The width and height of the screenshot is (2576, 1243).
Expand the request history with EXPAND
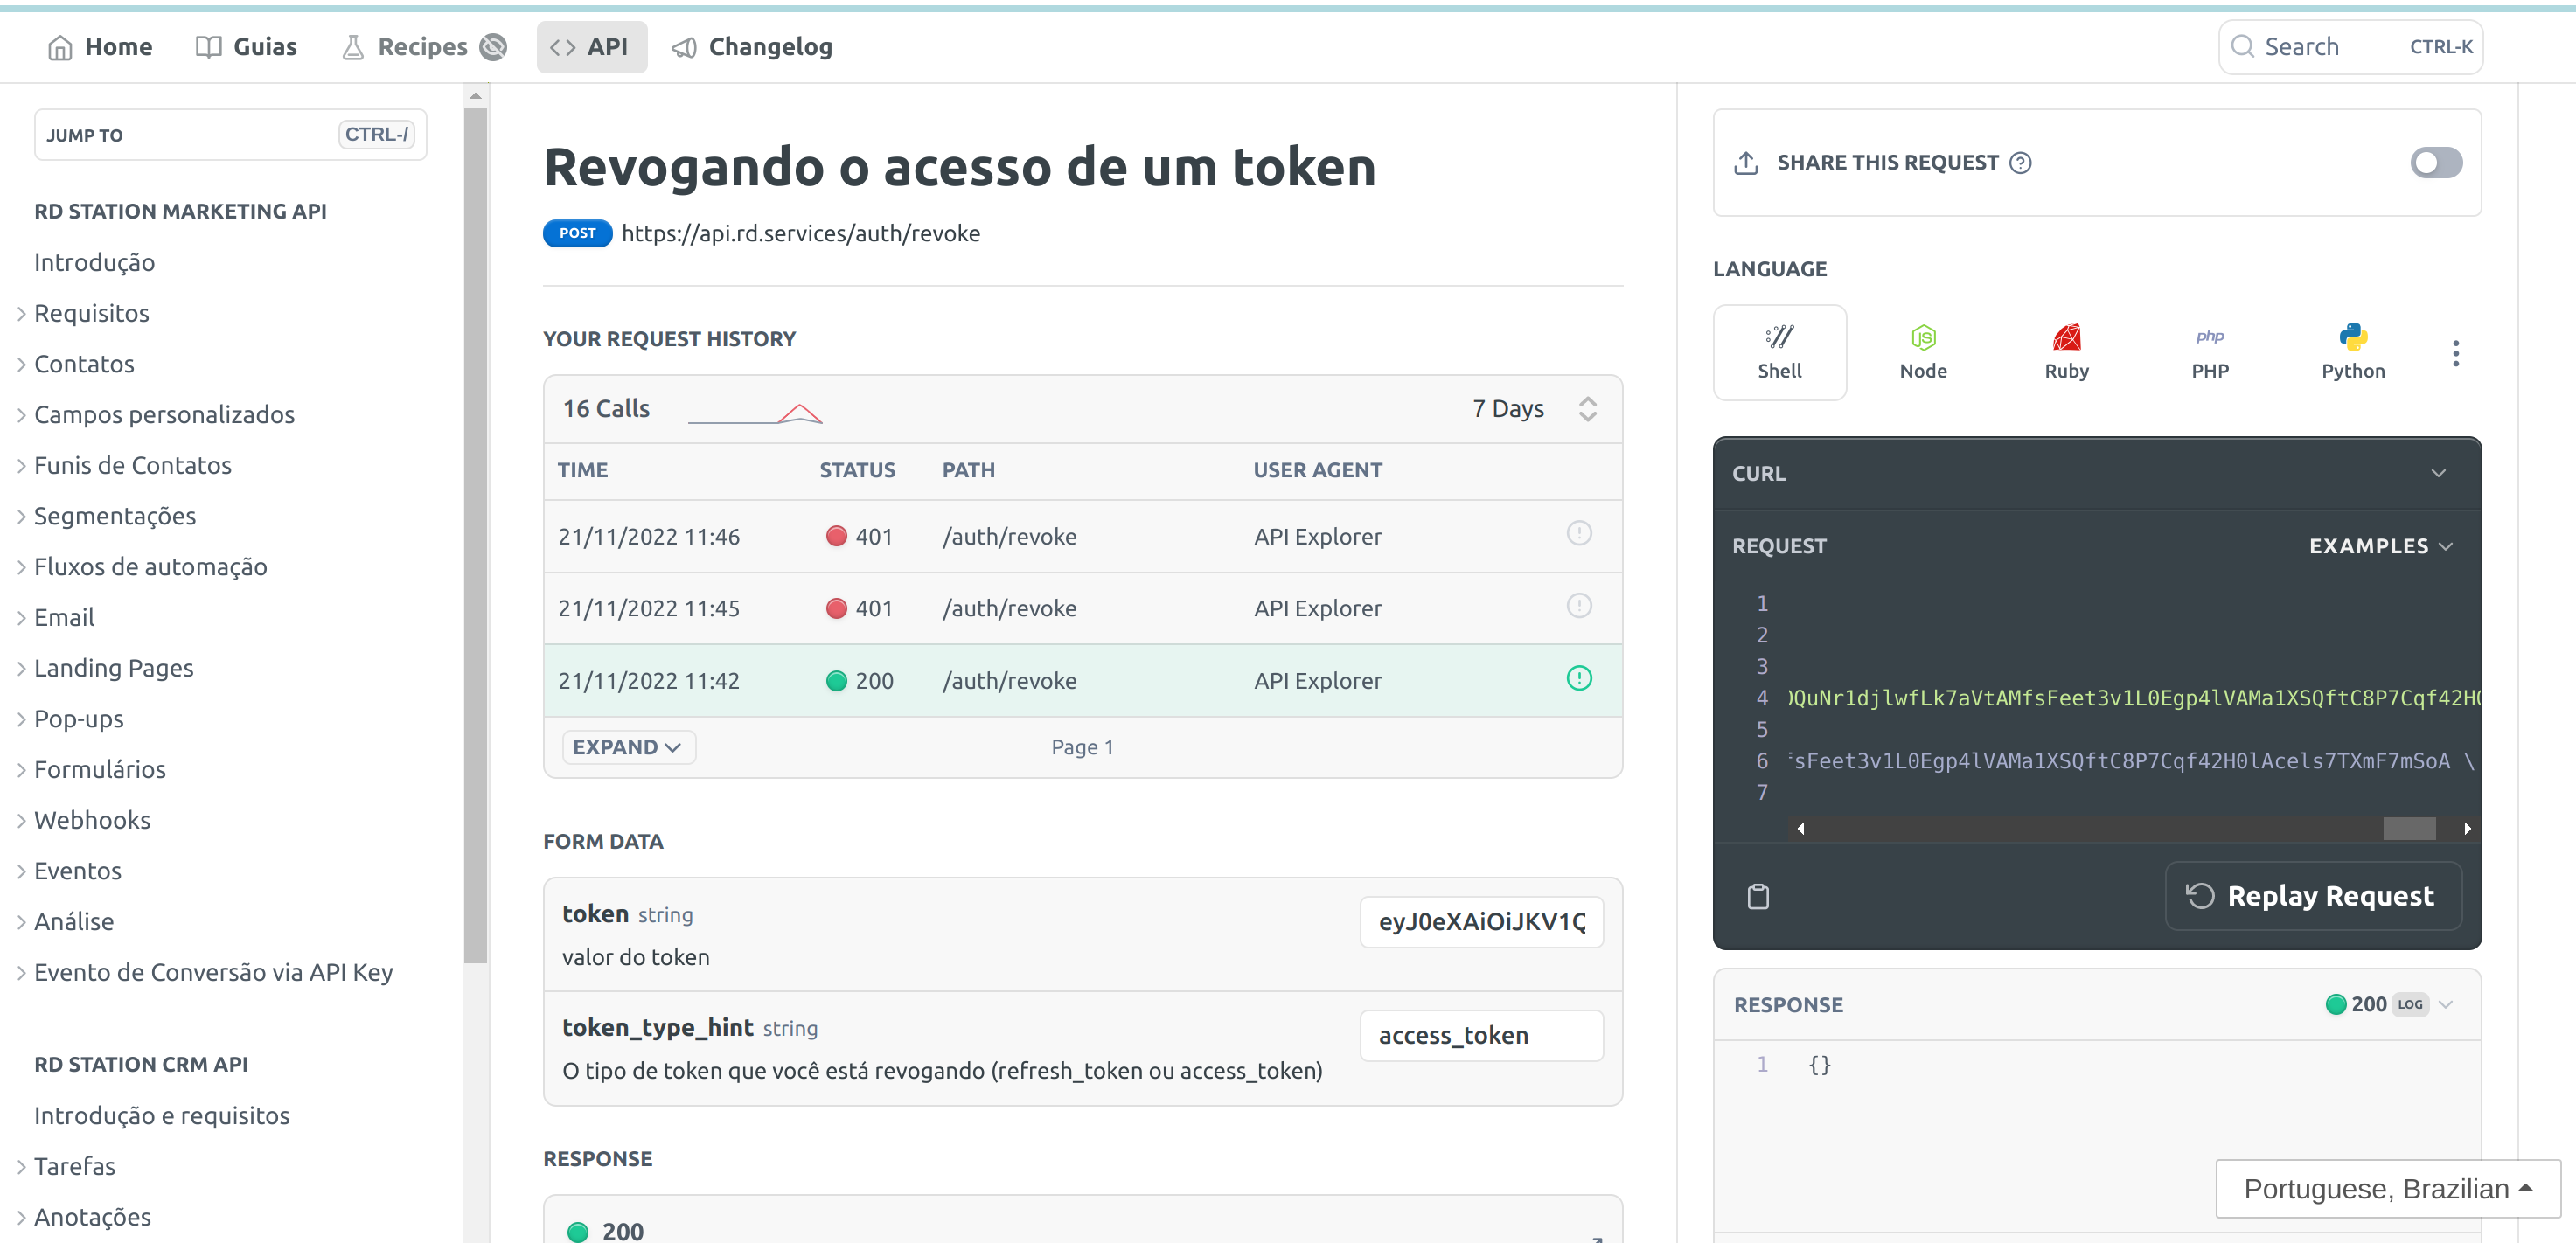coord(627,747)
